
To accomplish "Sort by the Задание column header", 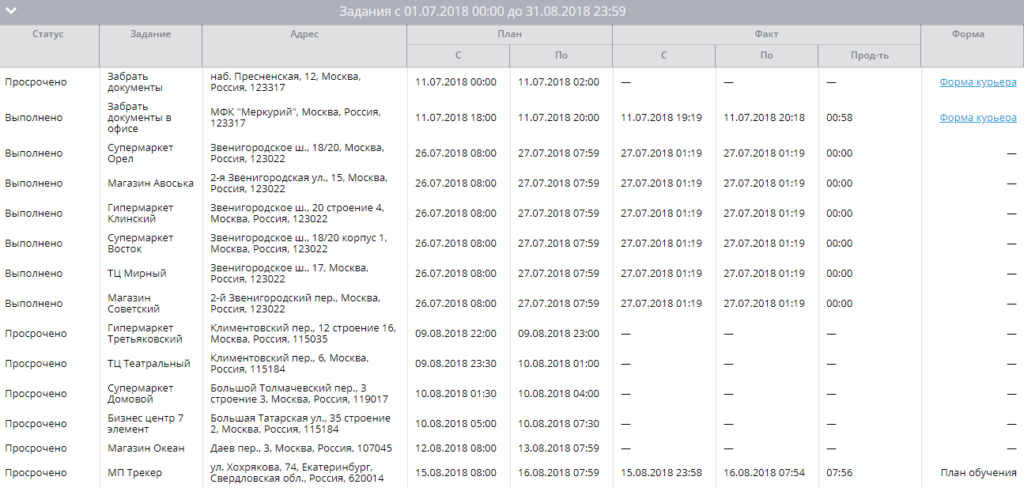I will tap(150, 35).
